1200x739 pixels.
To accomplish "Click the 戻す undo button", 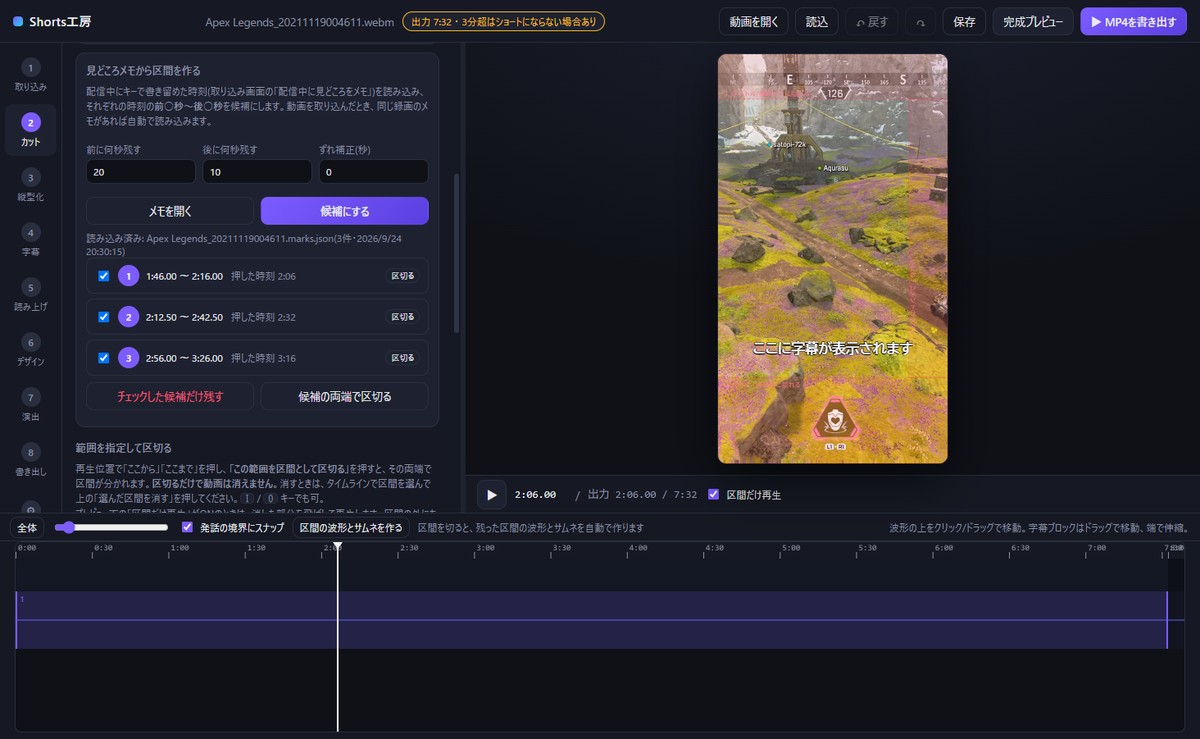I will click(871, 21).
